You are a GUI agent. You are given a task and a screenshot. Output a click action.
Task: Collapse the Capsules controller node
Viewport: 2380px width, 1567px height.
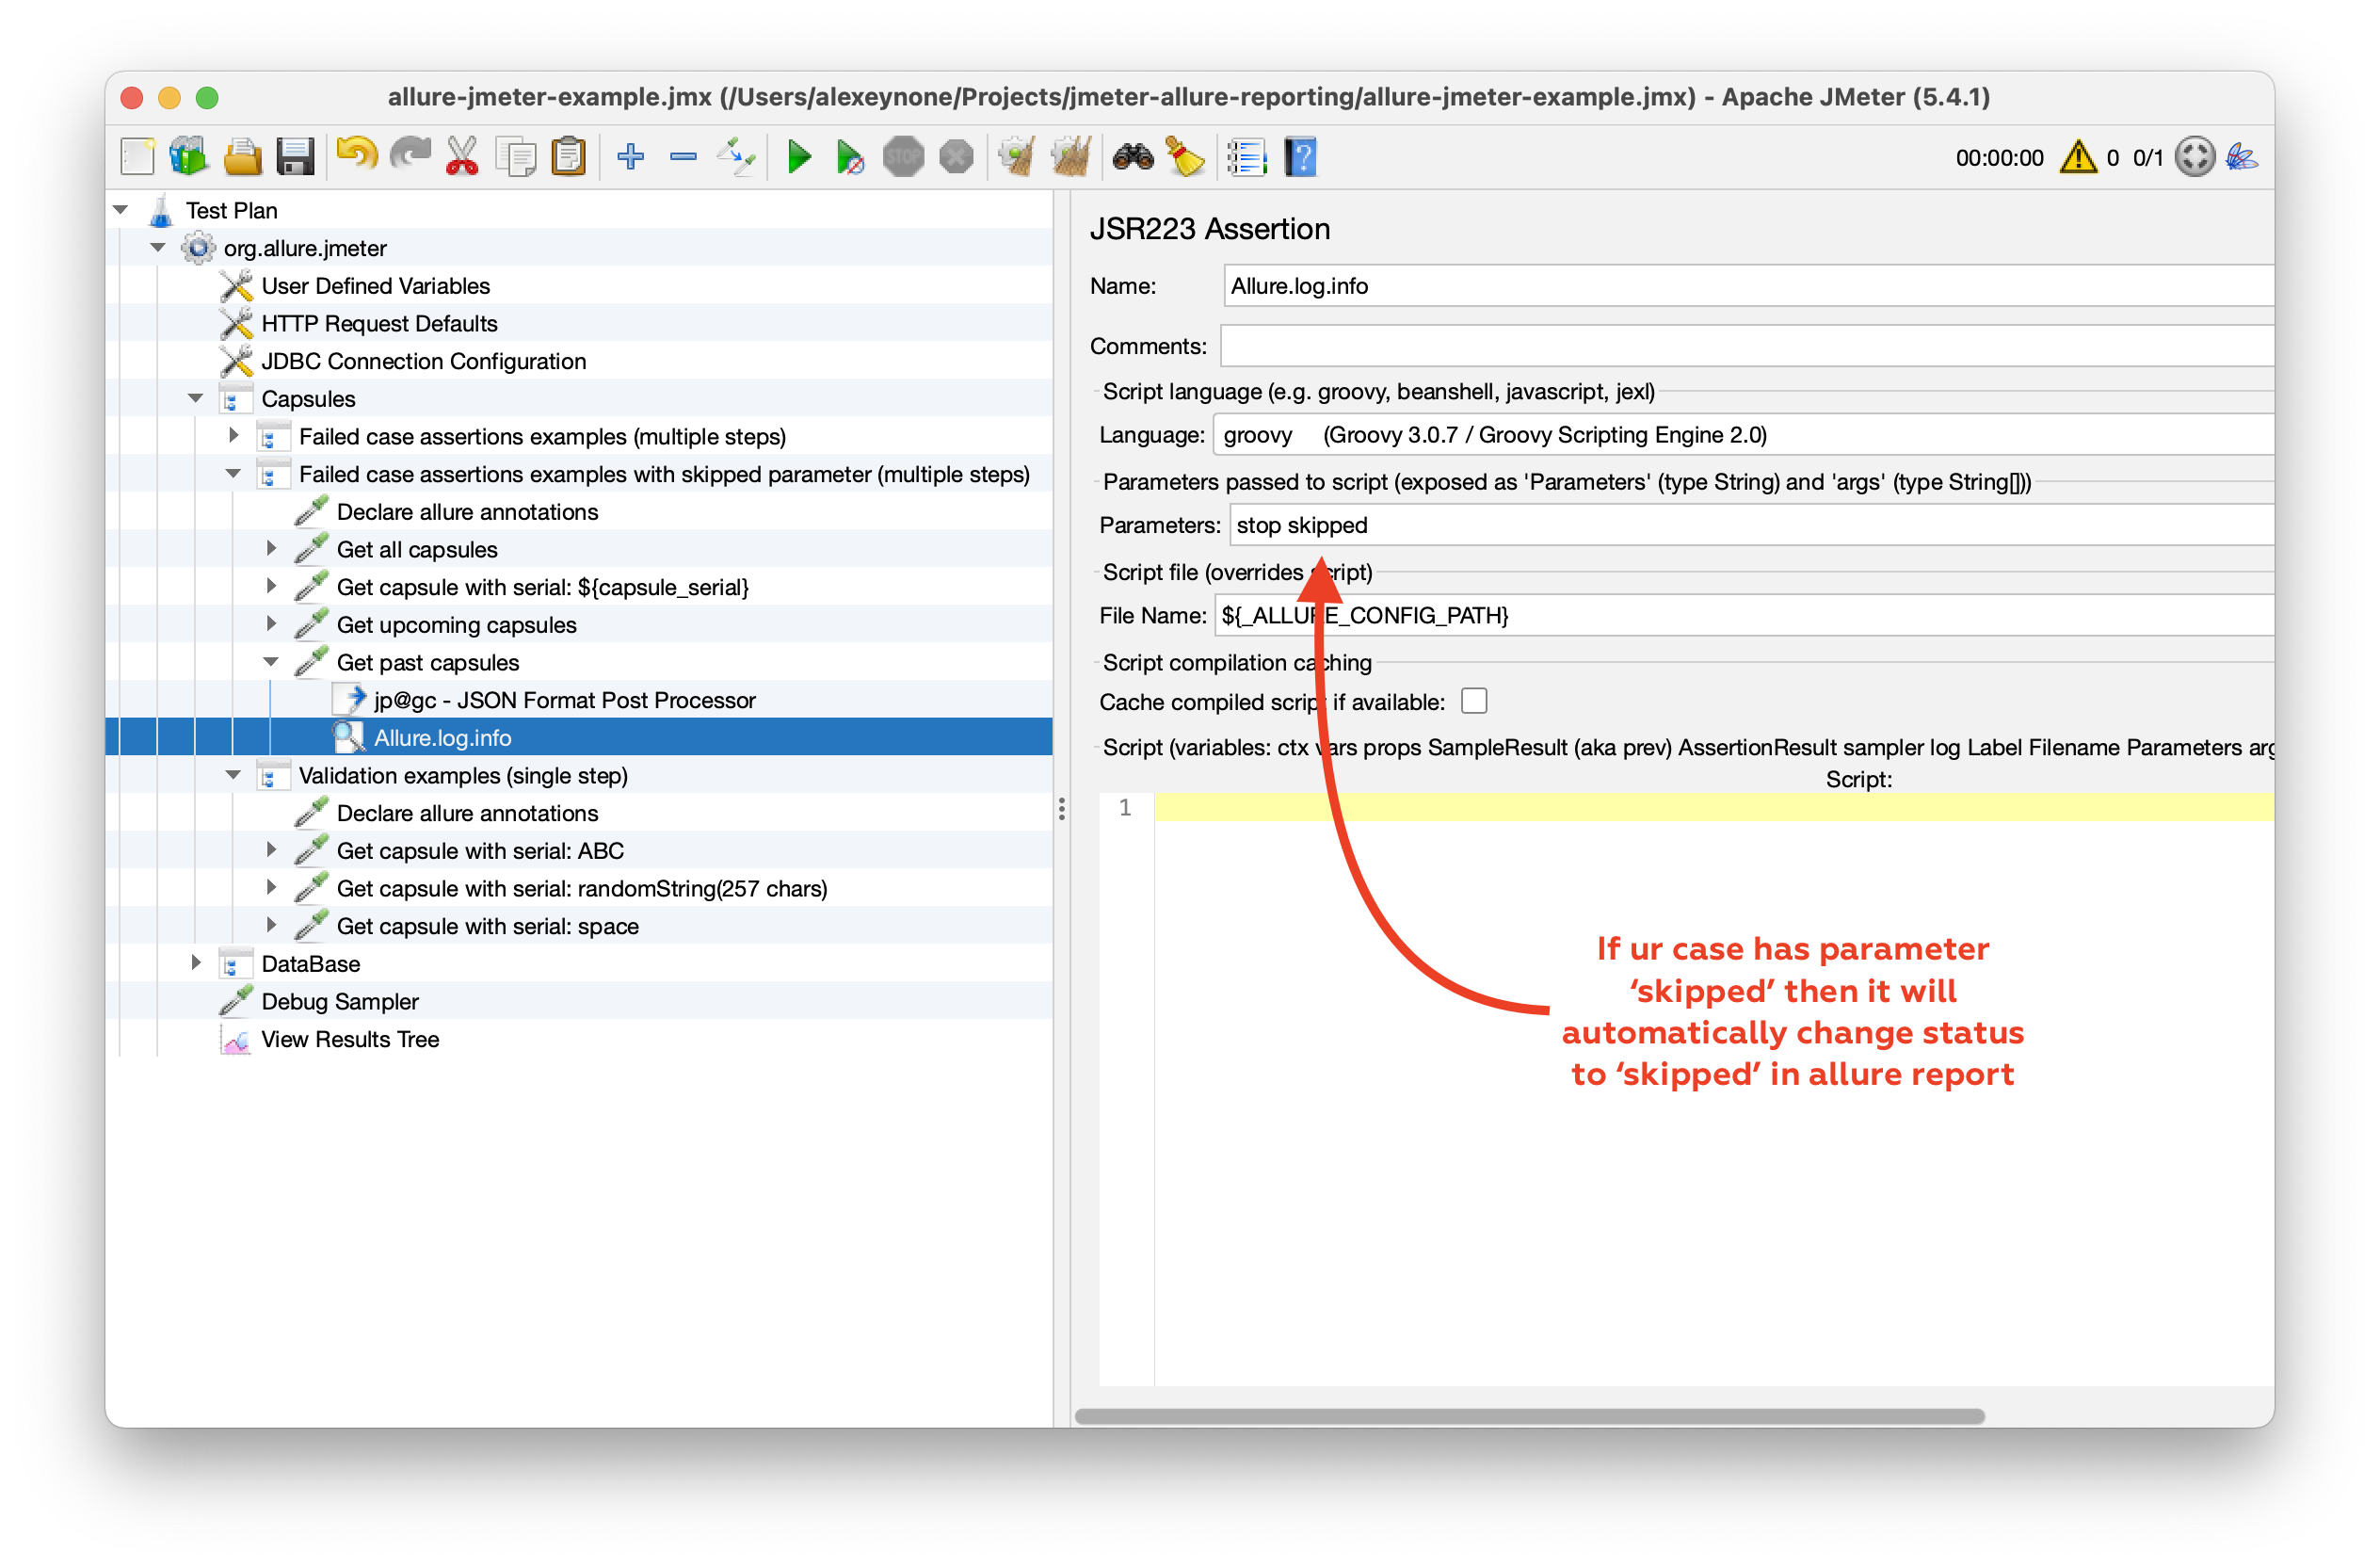click(x=196, y=398)
